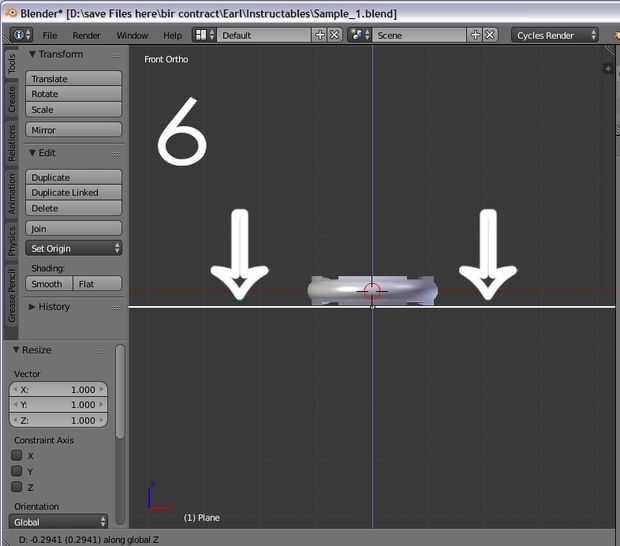Click the Duplicate Linked button

point(74,193)
